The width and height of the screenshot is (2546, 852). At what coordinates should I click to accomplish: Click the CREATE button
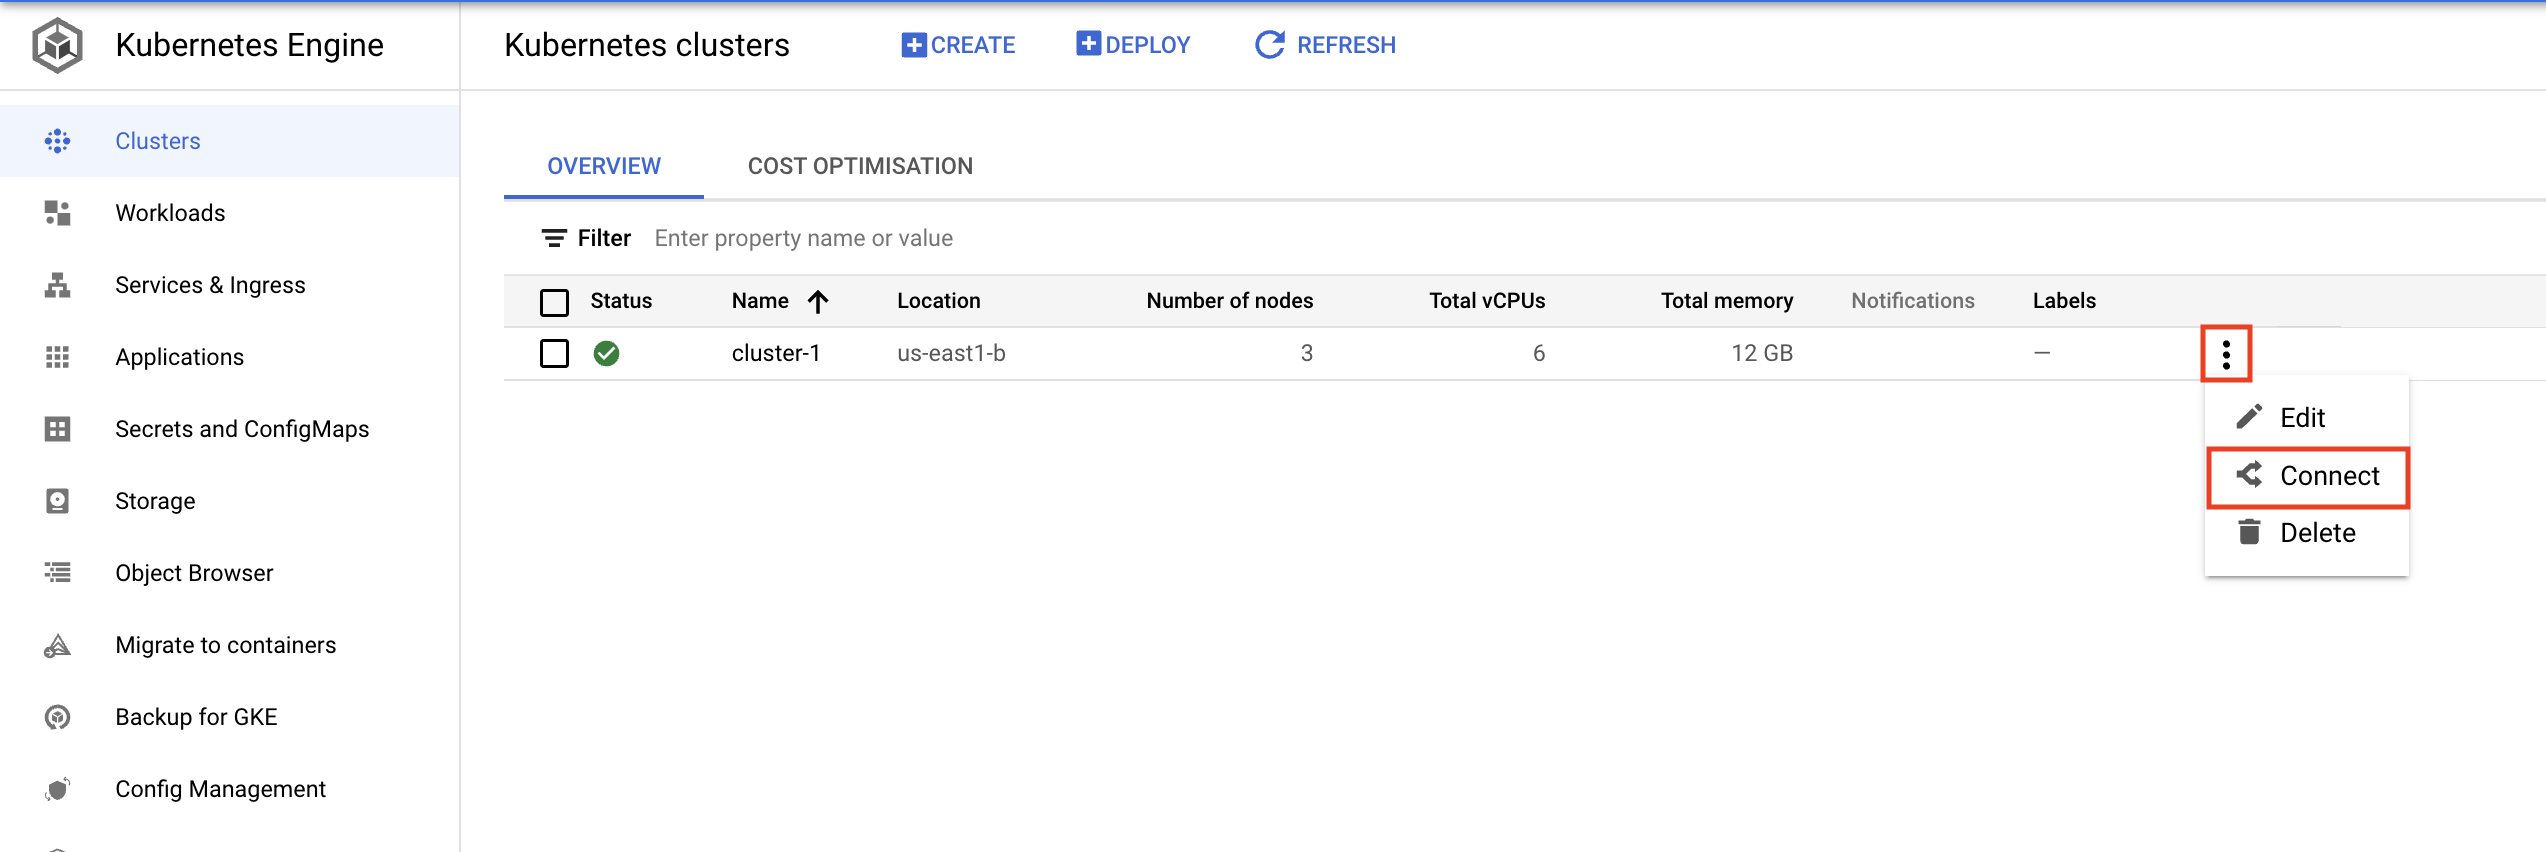click(958, 45)
